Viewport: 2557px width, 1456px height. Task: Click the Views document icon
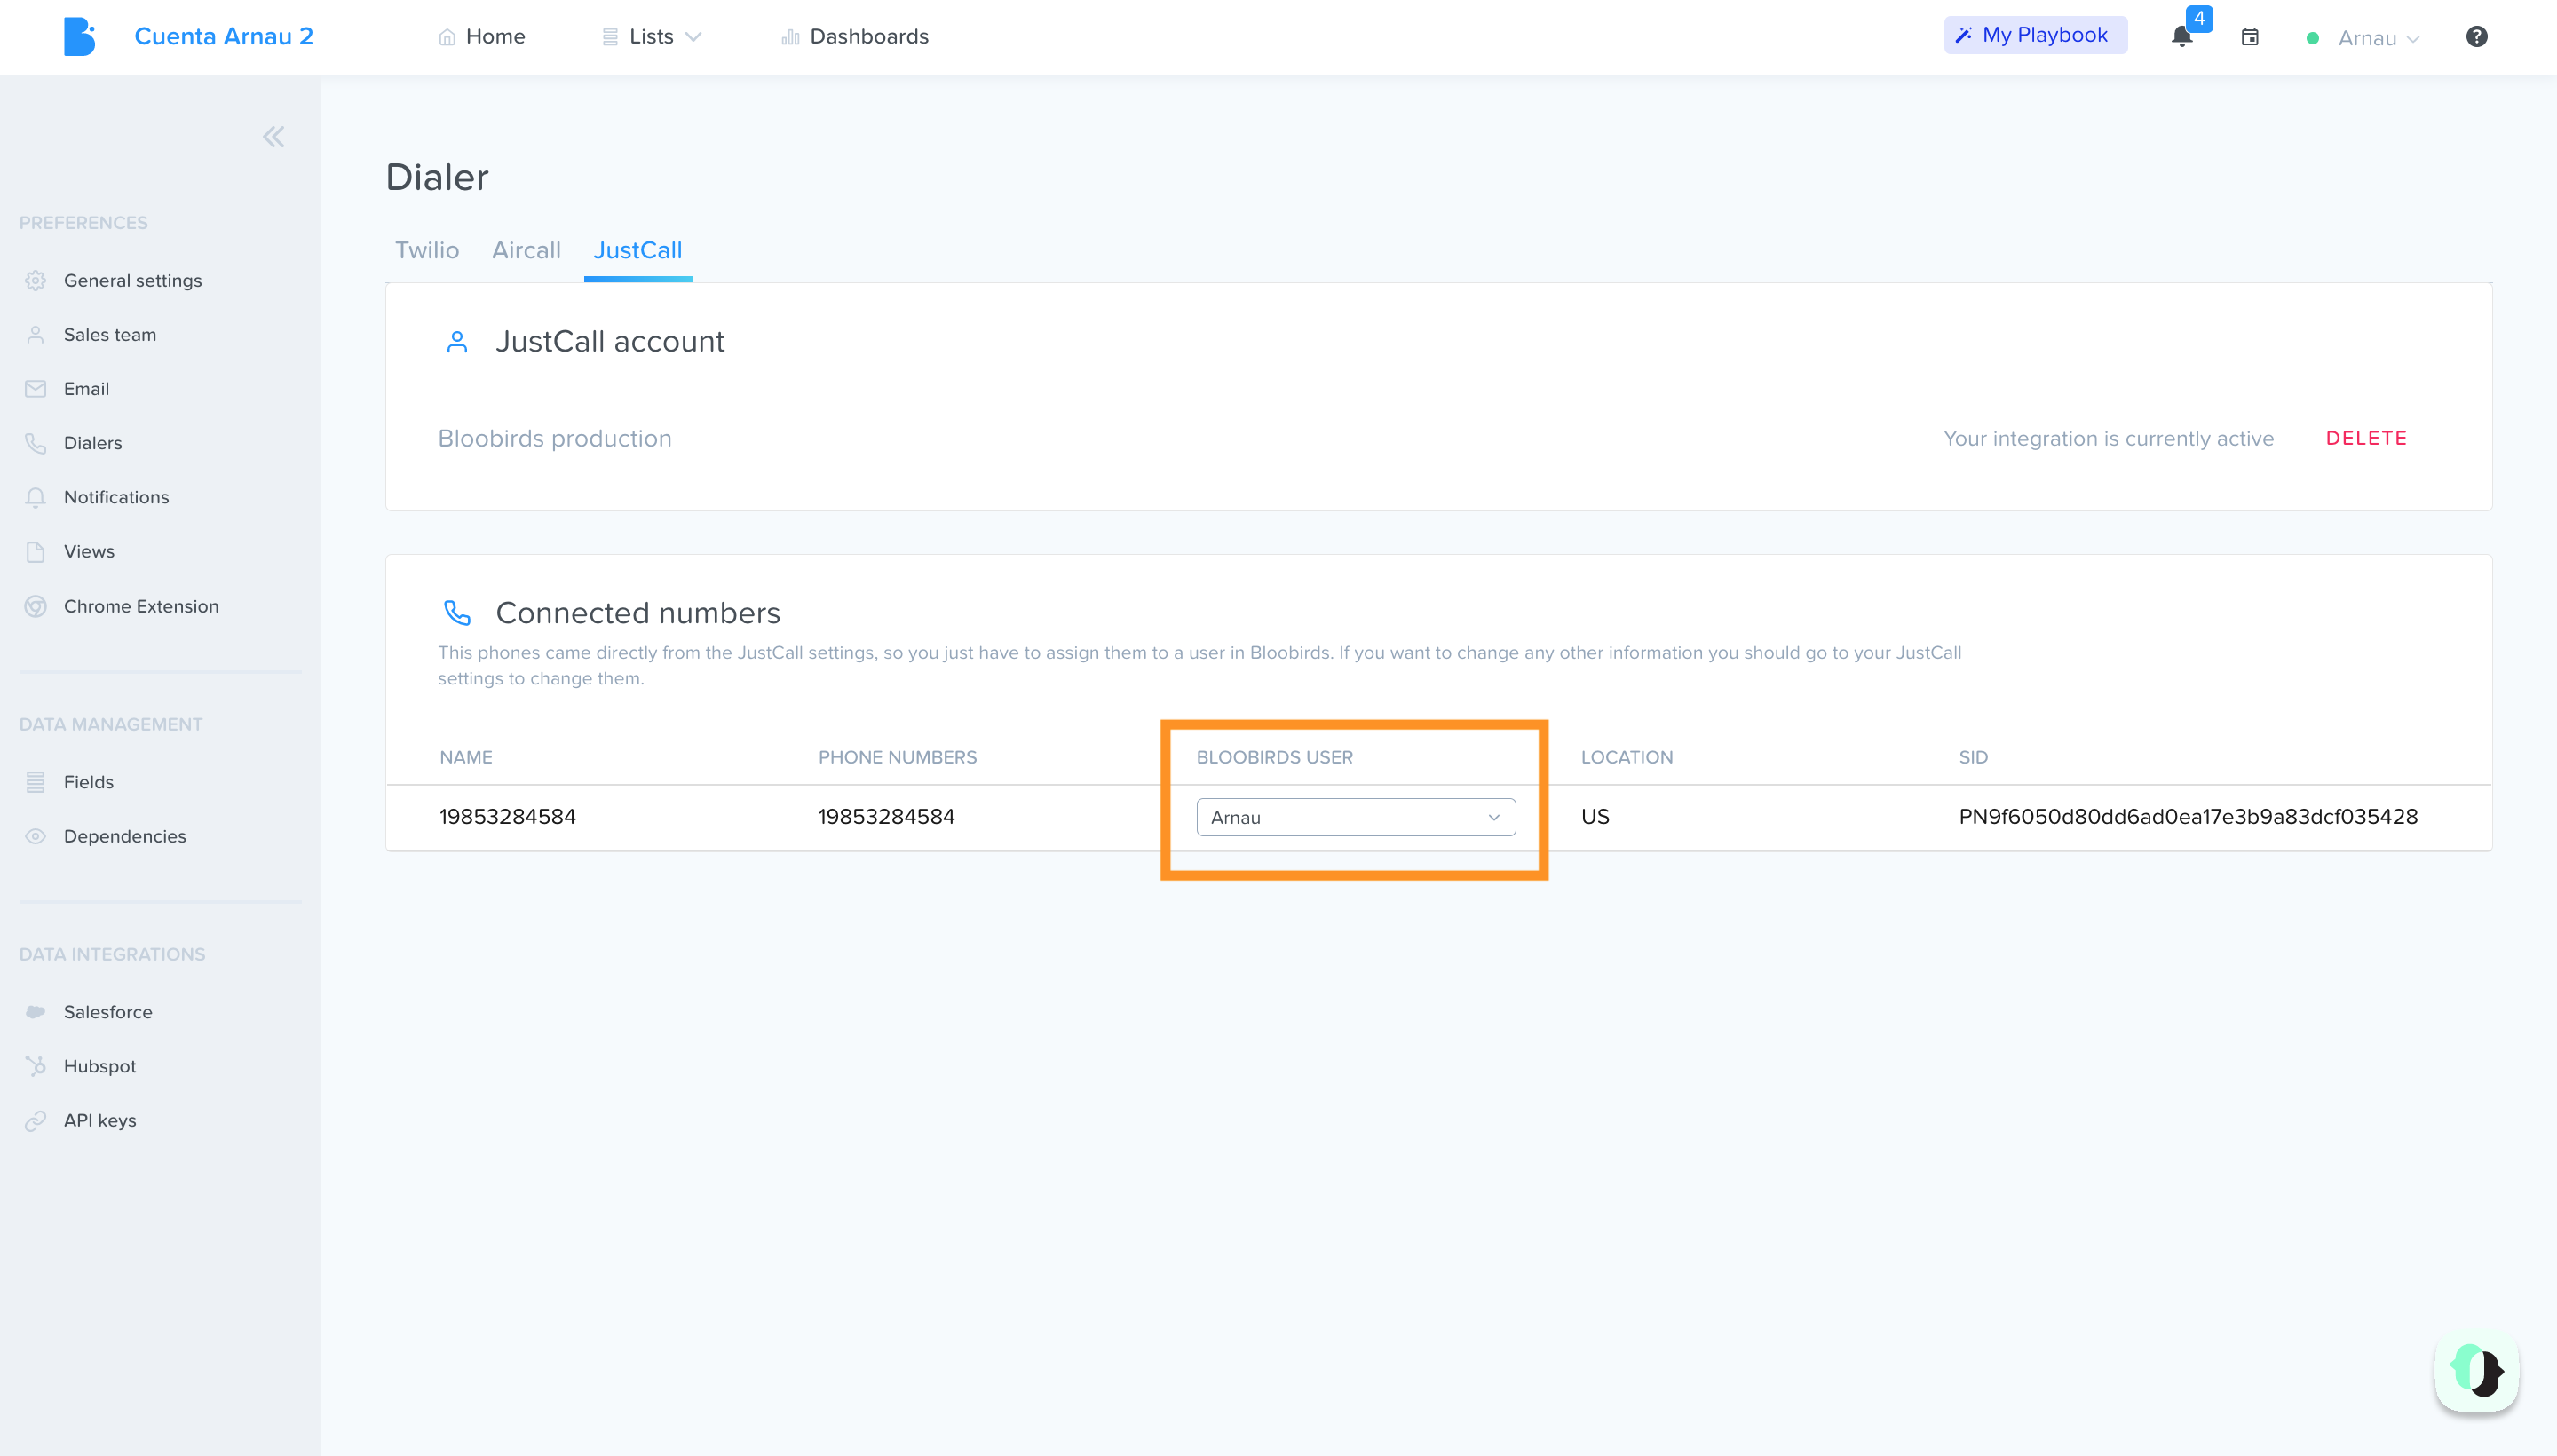click(x=36, y=552)
